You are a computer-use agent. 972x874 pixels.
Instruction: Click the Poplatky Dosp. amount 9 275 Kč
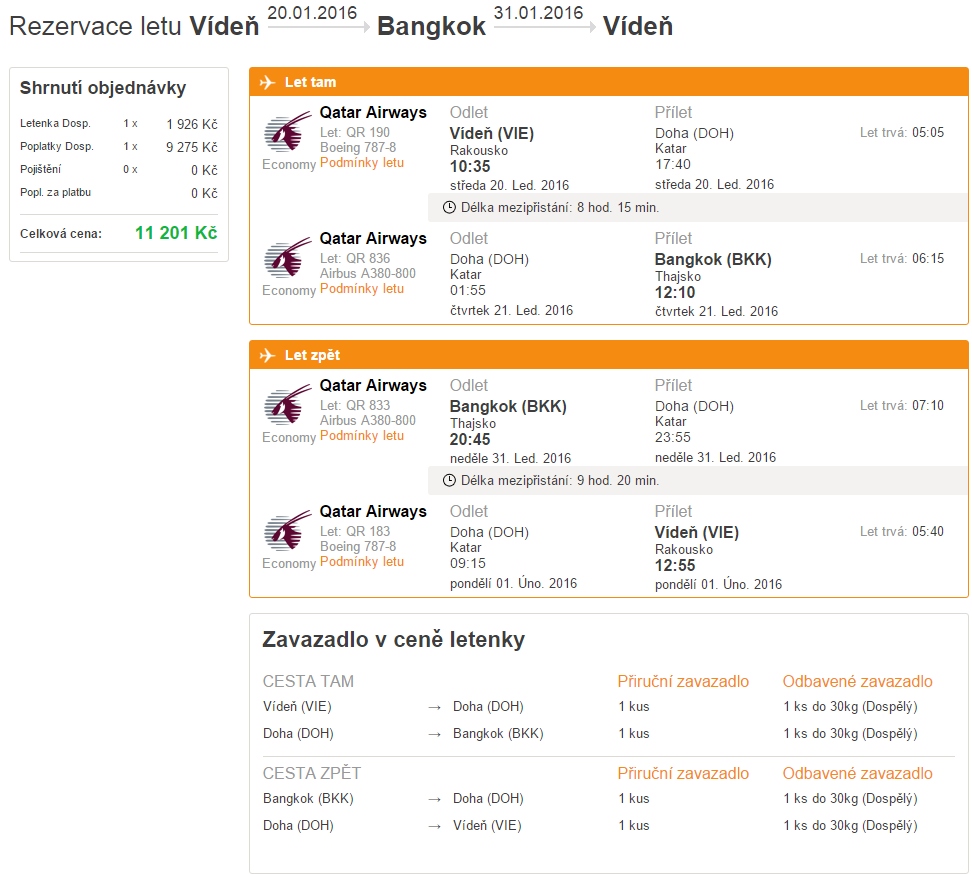click(192, 147)
